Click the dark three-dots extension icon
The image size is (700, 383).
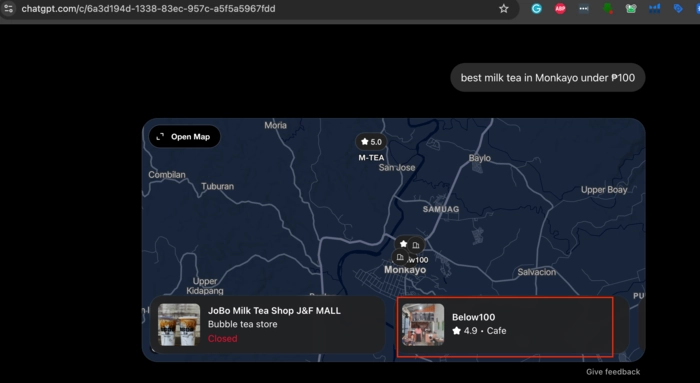tap(583, 8)
